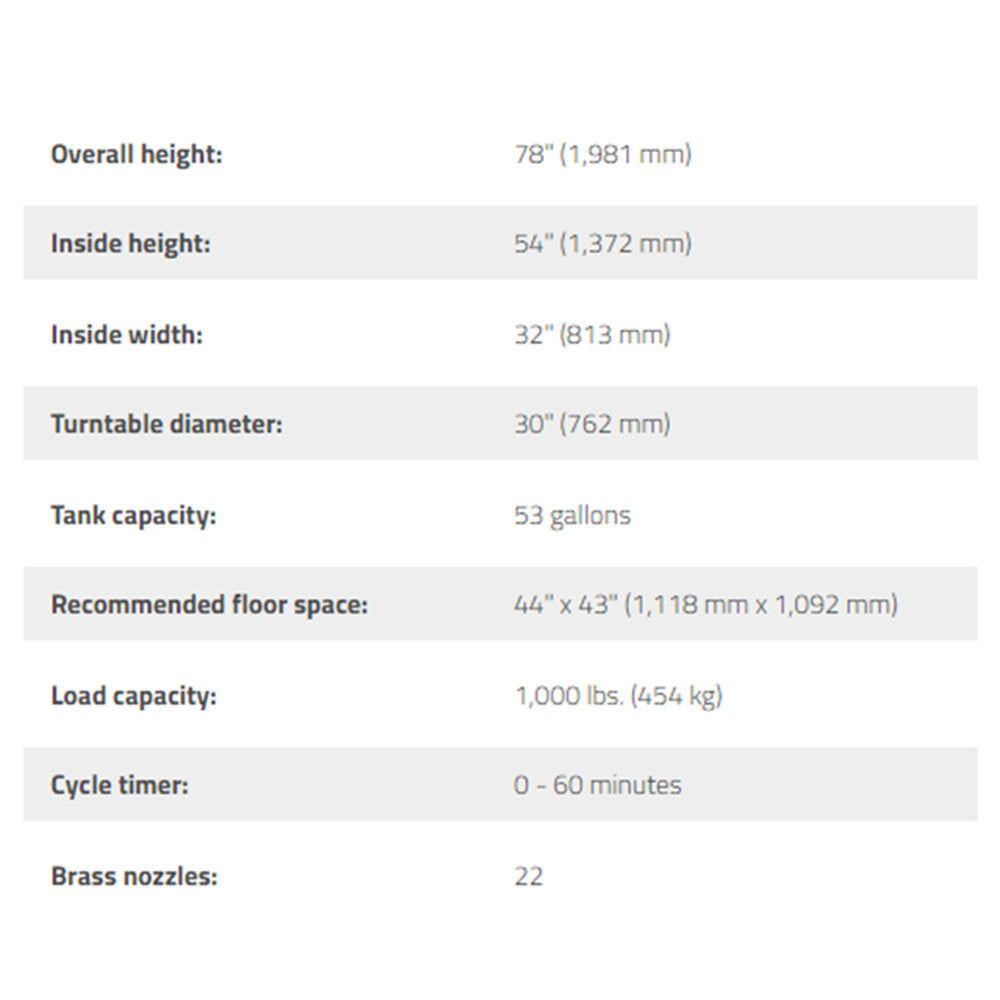Select the Inside height label
Viewport: 1000px width, 1000px height.
click(131, 244)
